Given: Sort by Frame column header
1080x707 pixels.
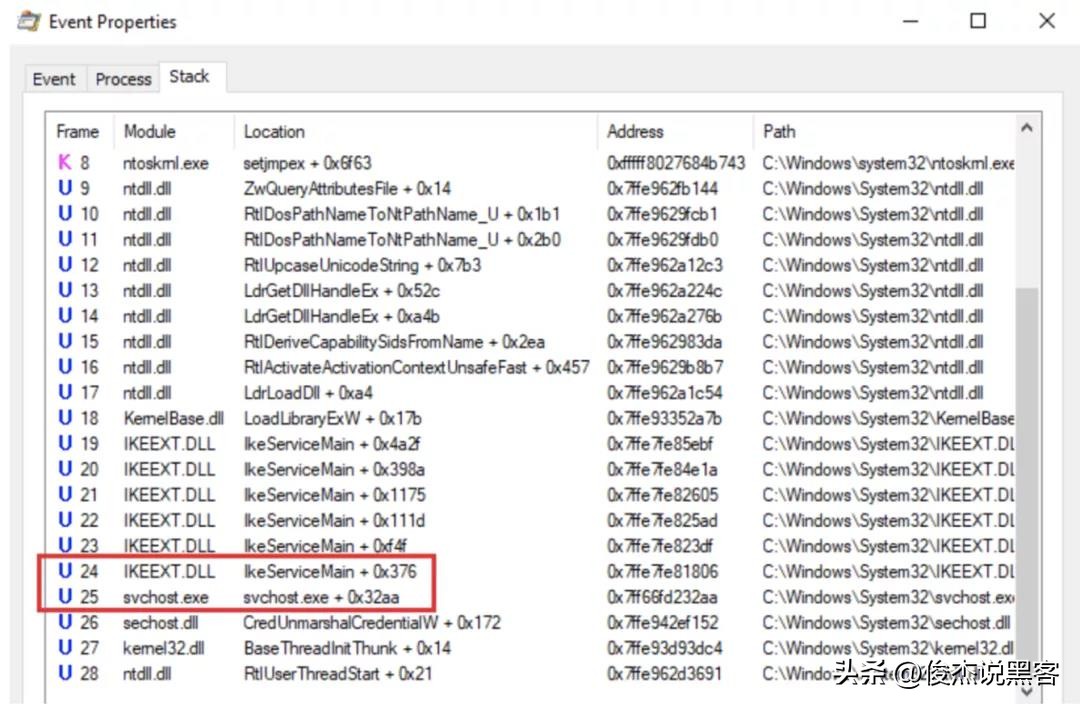Looking at the screenshot, I should click(x=78, y=132).
